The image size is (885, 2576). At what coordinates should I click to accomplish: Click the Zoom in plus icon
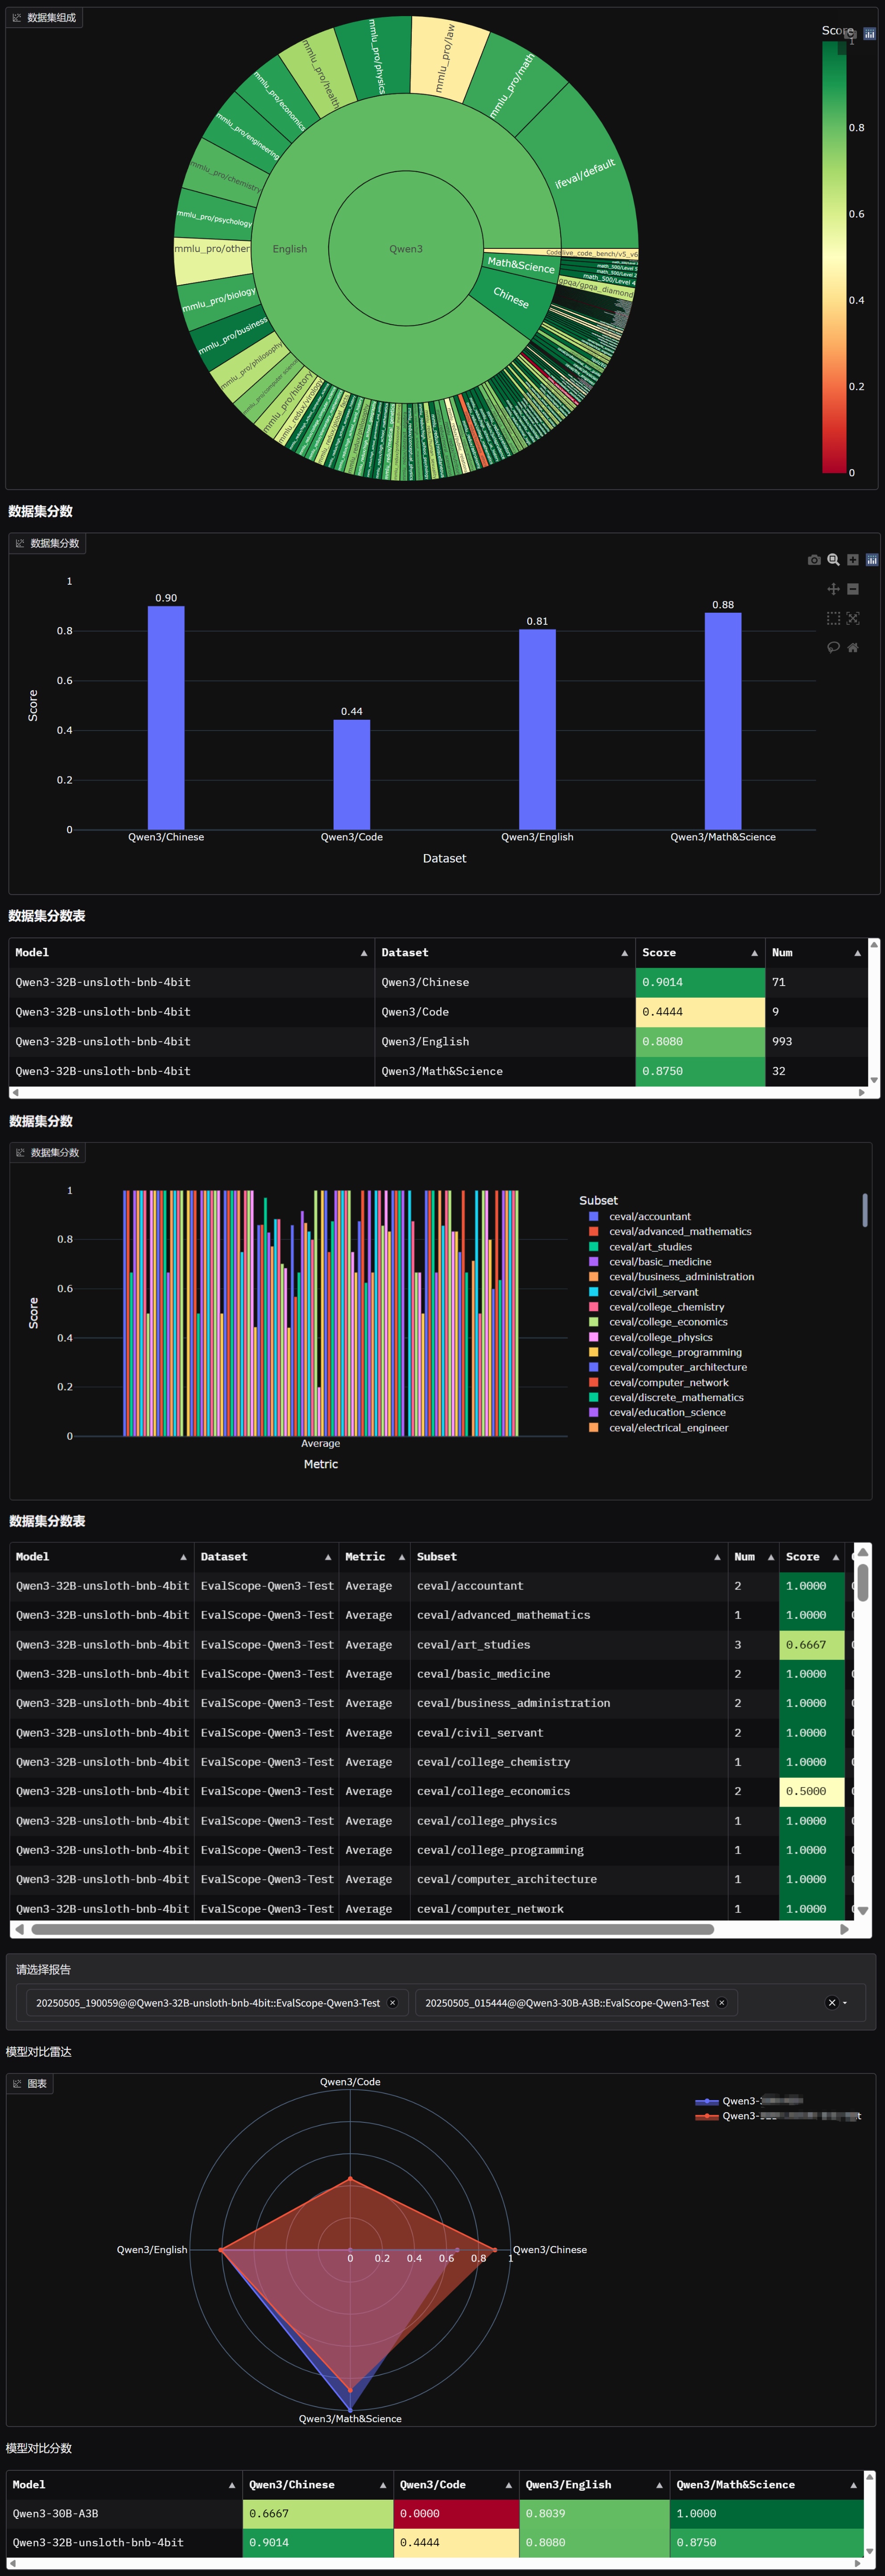(x=853, y=560)
